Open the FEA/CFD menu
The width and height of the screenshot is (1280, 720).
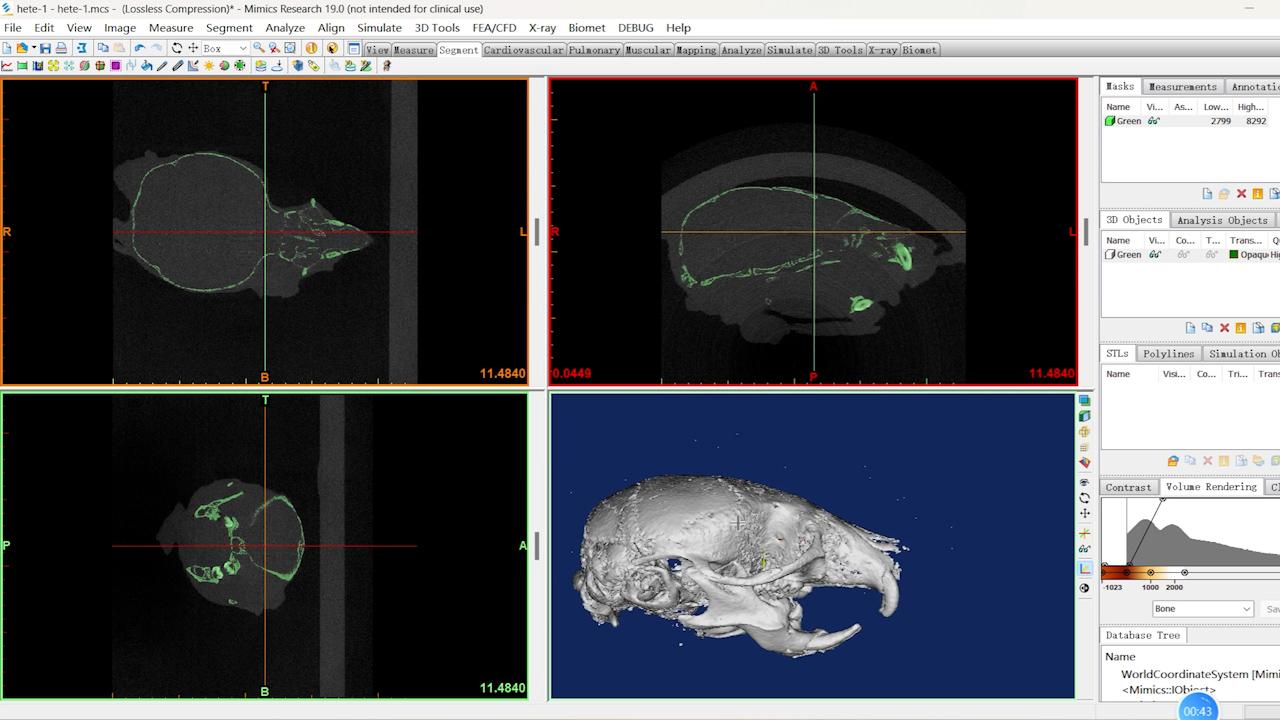tap(494, 28)
